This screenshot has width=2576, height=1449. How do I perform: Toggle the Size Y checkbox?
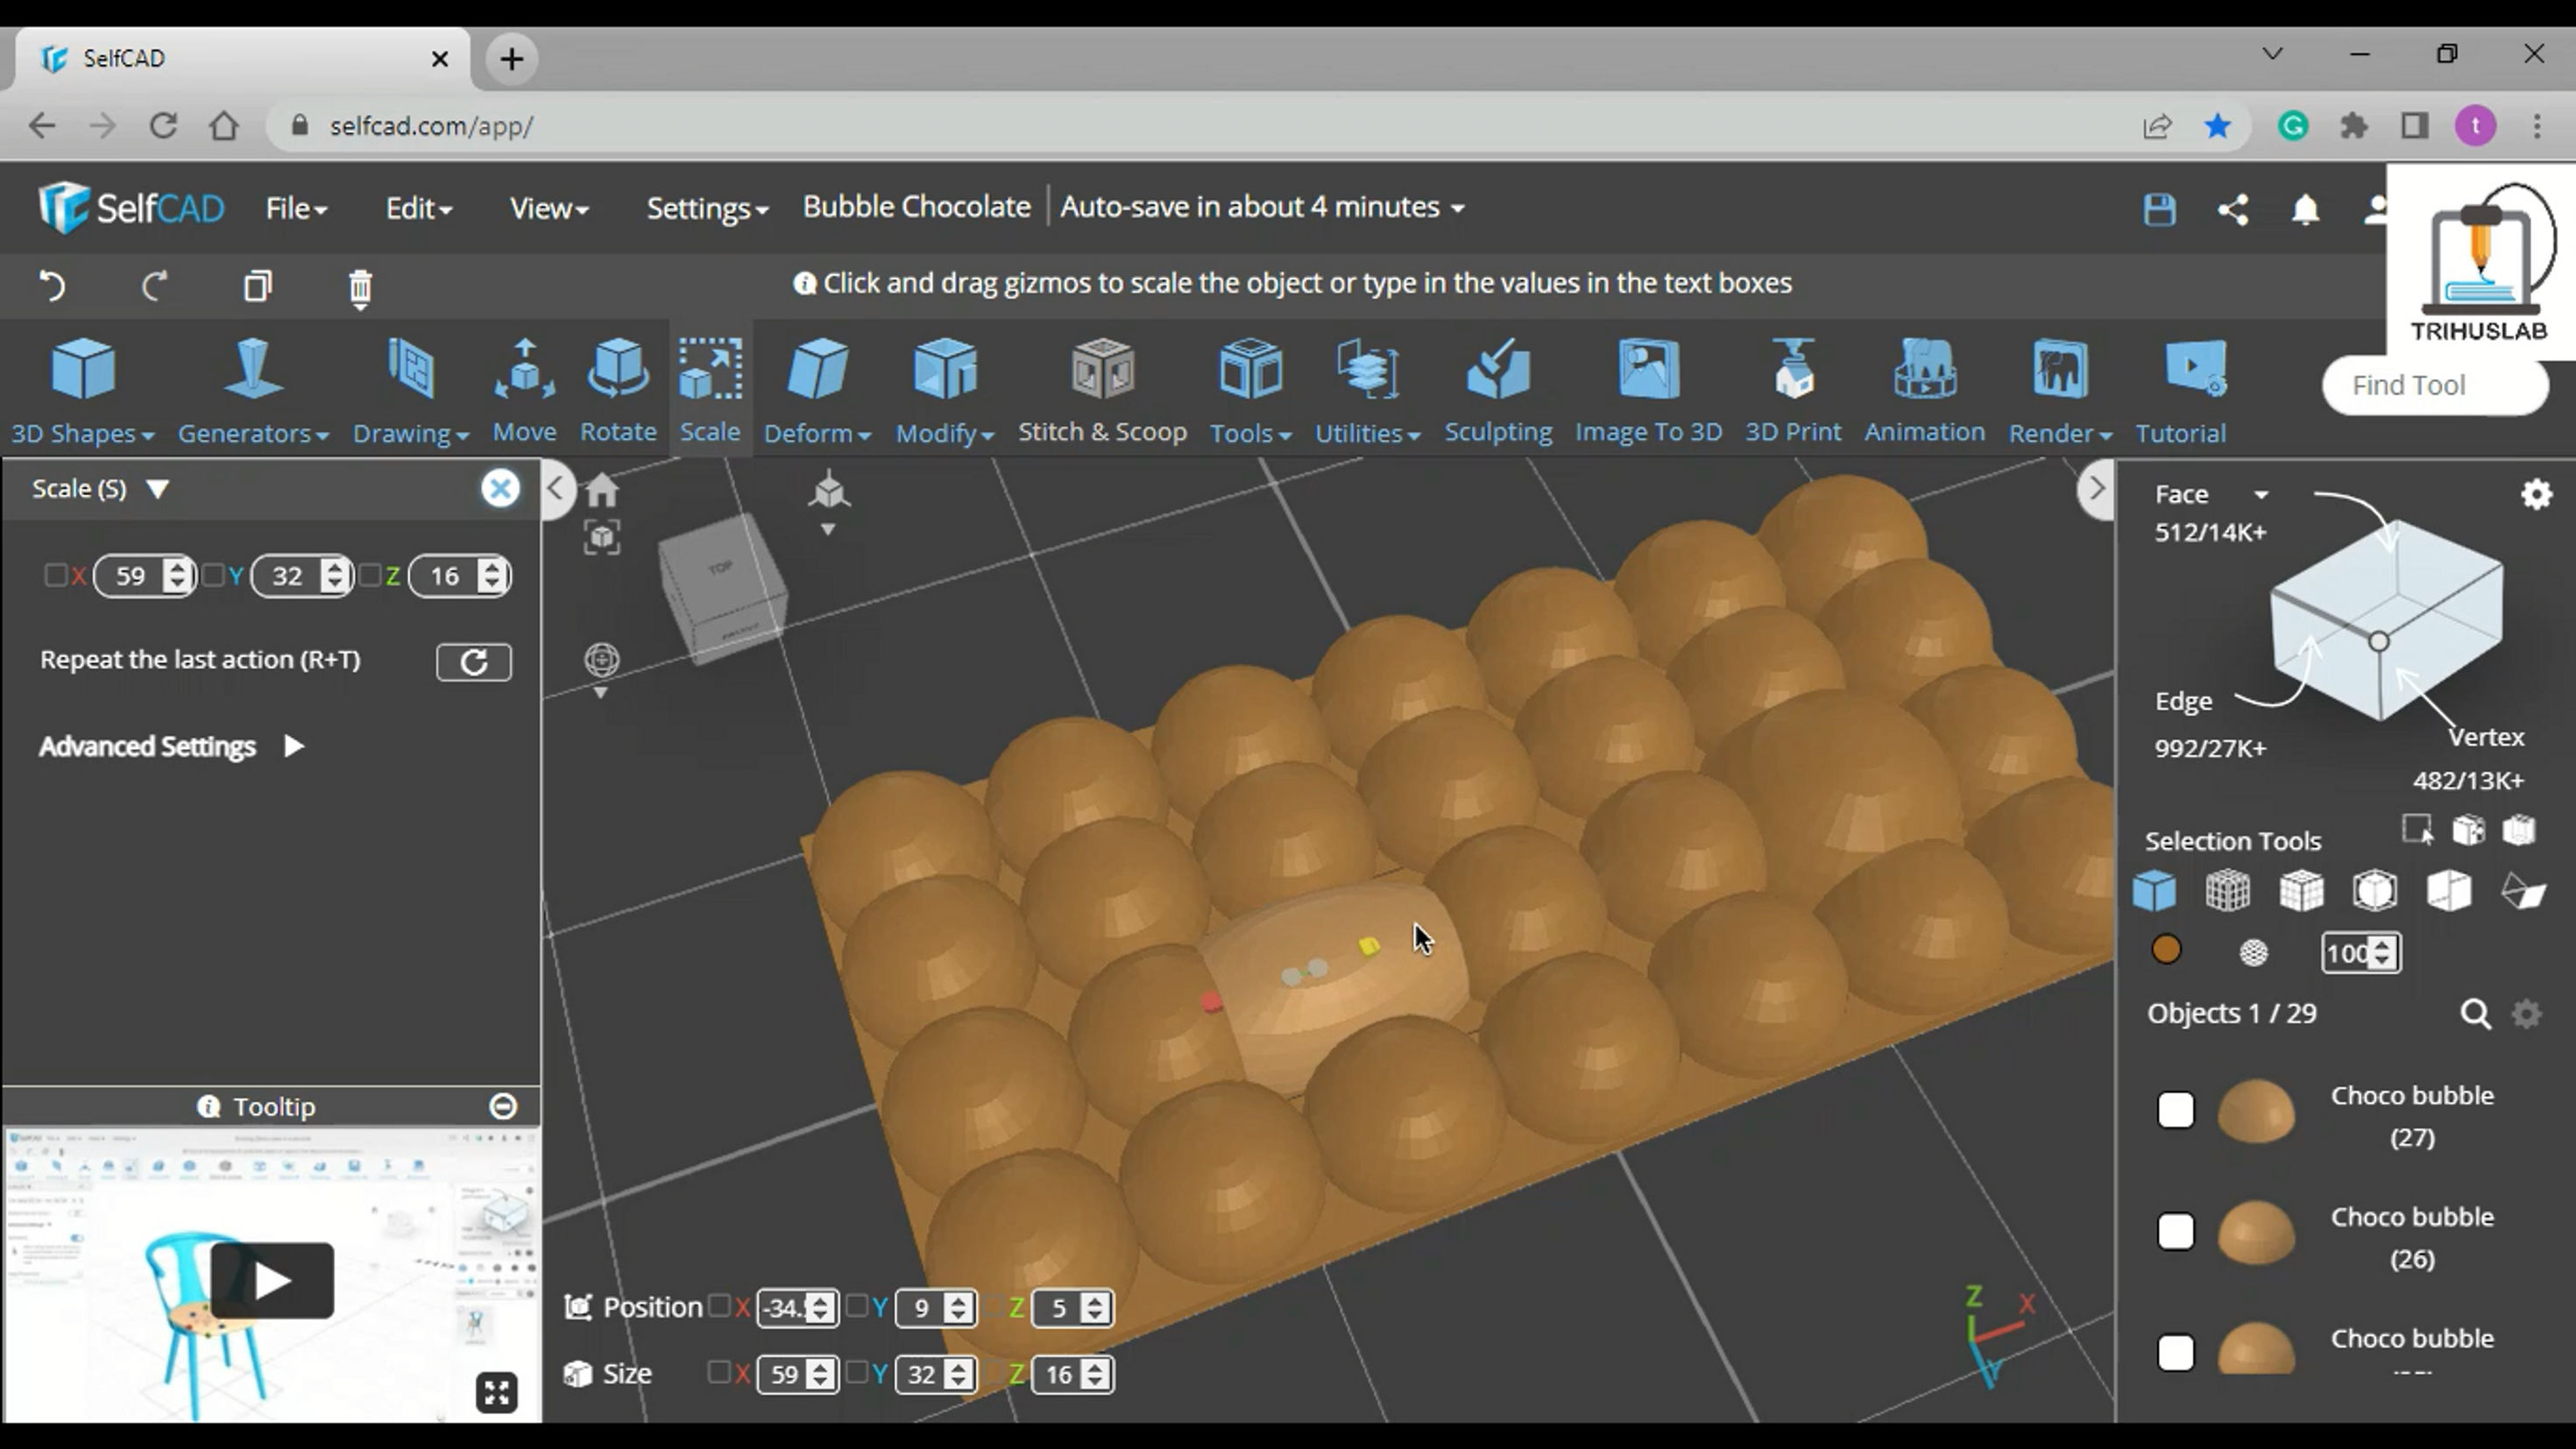tap(857, 1372)
